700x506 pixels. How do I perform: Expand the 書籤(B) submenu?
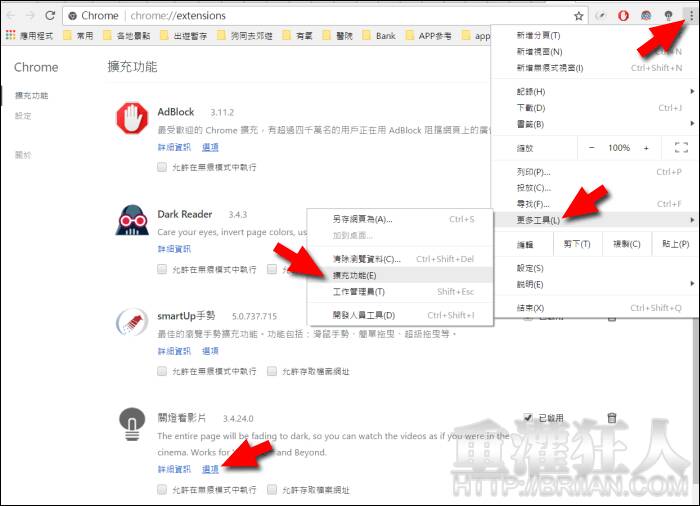tap(595, 124)
